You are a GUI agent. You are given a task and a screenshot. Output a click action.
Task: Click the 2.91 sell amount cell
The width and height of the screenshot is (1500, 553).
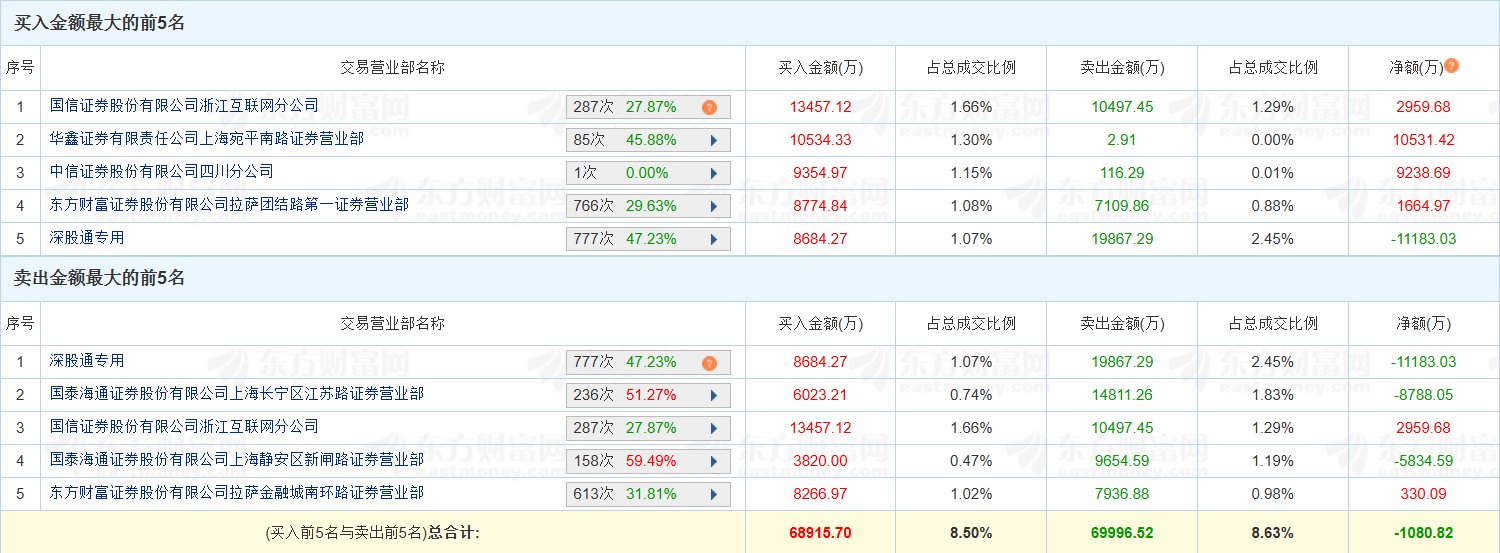1121,140
